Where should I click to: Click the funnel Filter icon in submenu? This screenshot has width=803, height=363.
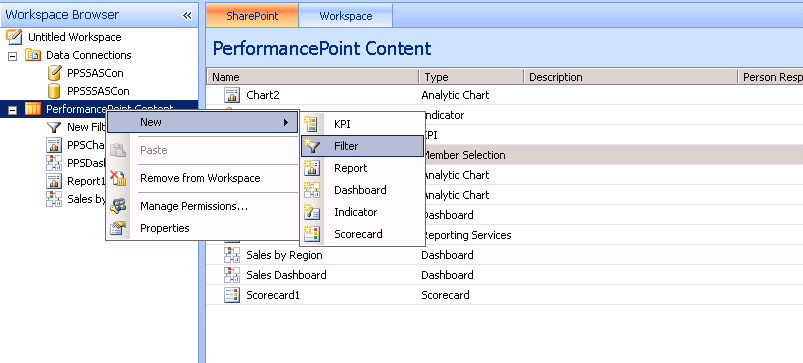311,146
